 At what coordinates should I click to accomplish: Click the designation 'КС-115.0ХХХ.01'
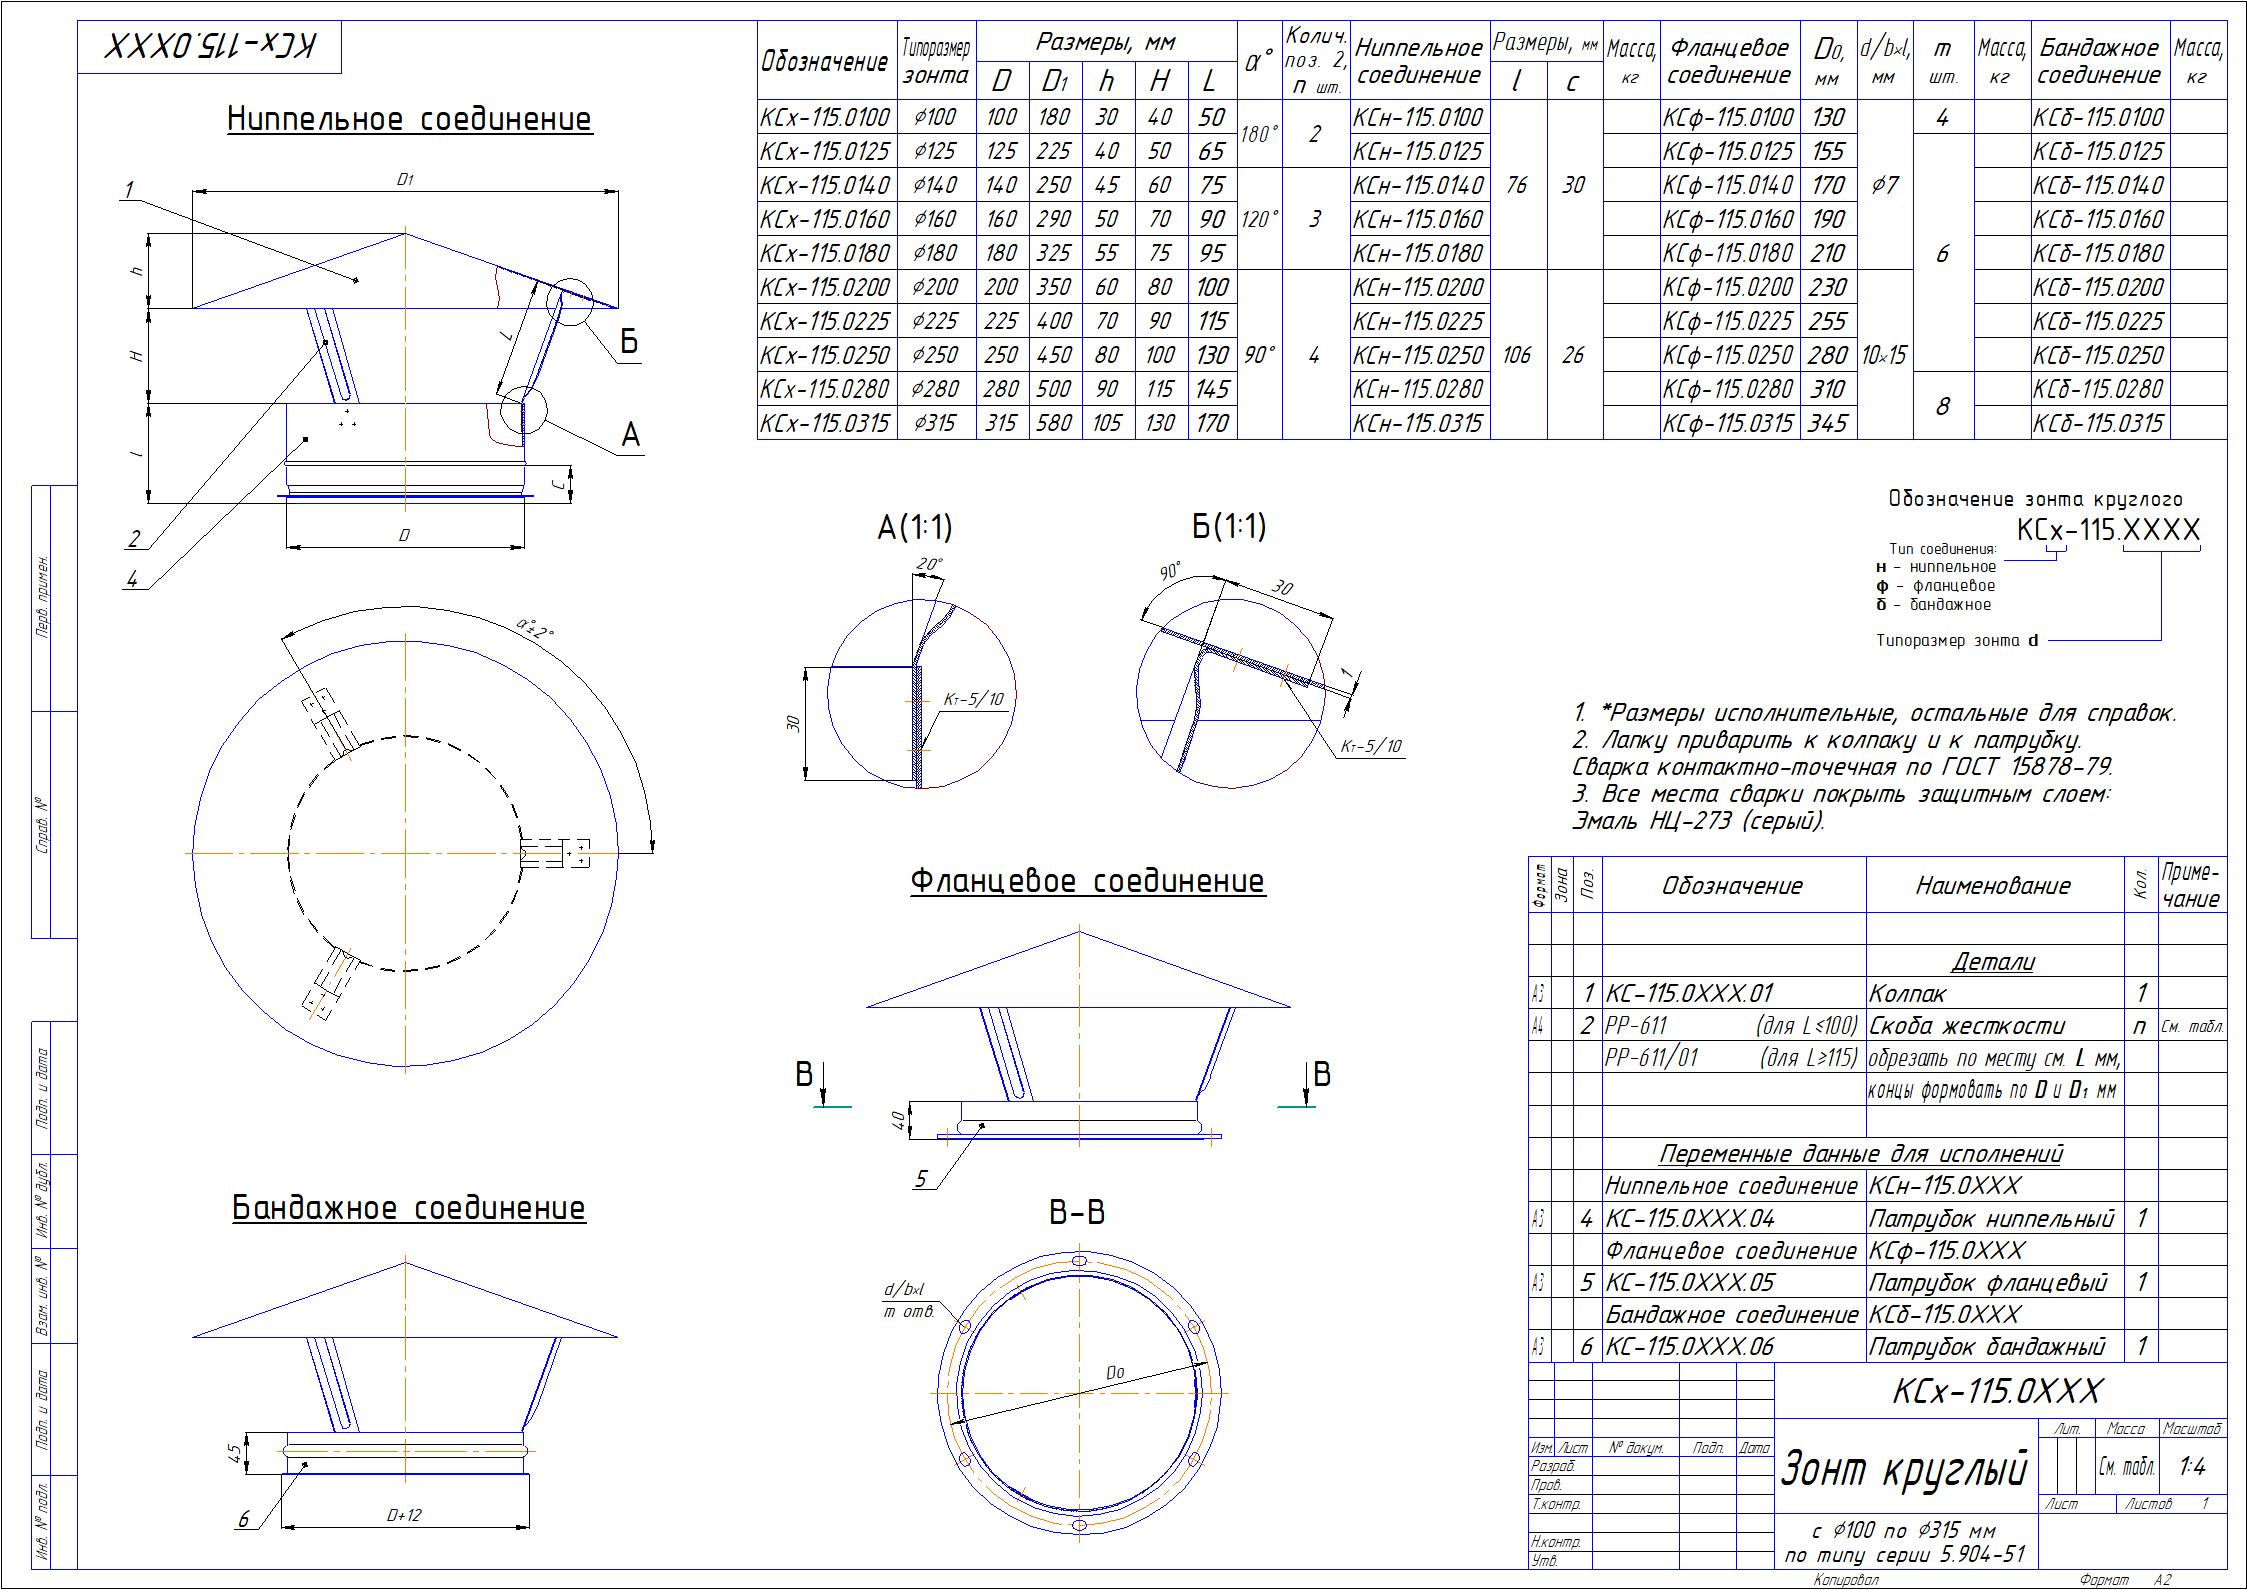click(x=1689, y=994)
